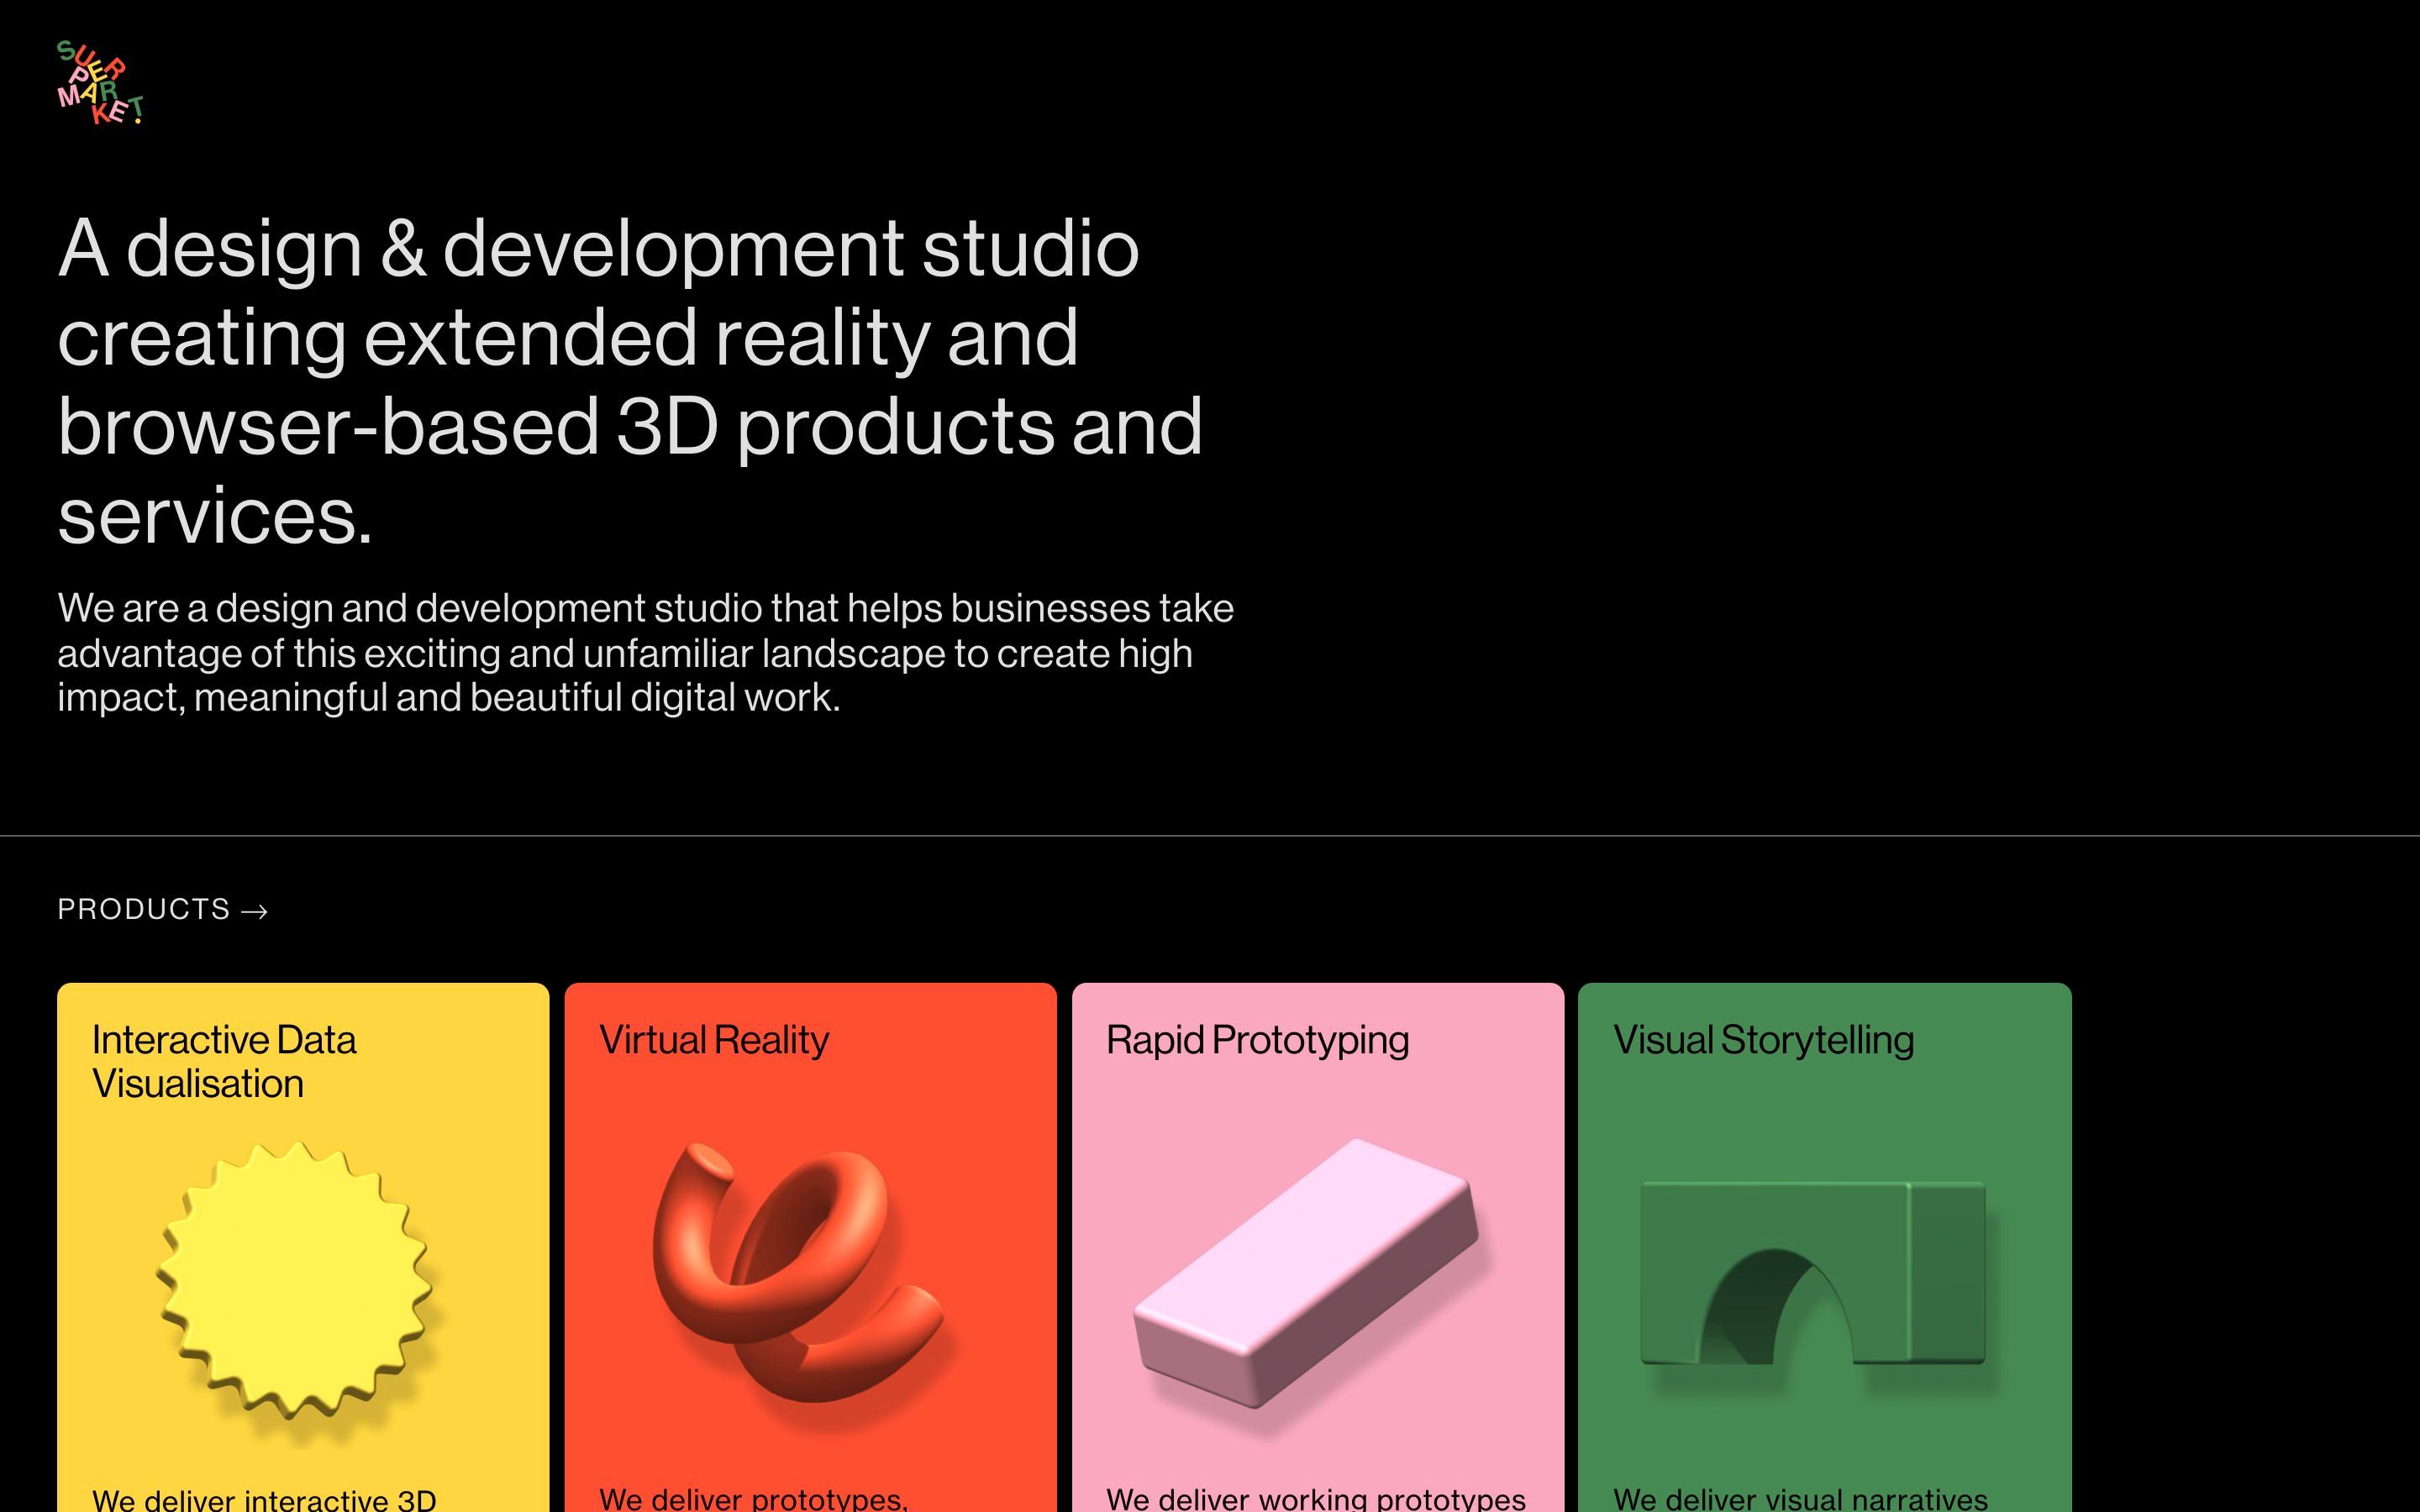Open the Virtual Reality card title
The width and height of the screenshot is (2420, 1512).
pos(713,1040)
